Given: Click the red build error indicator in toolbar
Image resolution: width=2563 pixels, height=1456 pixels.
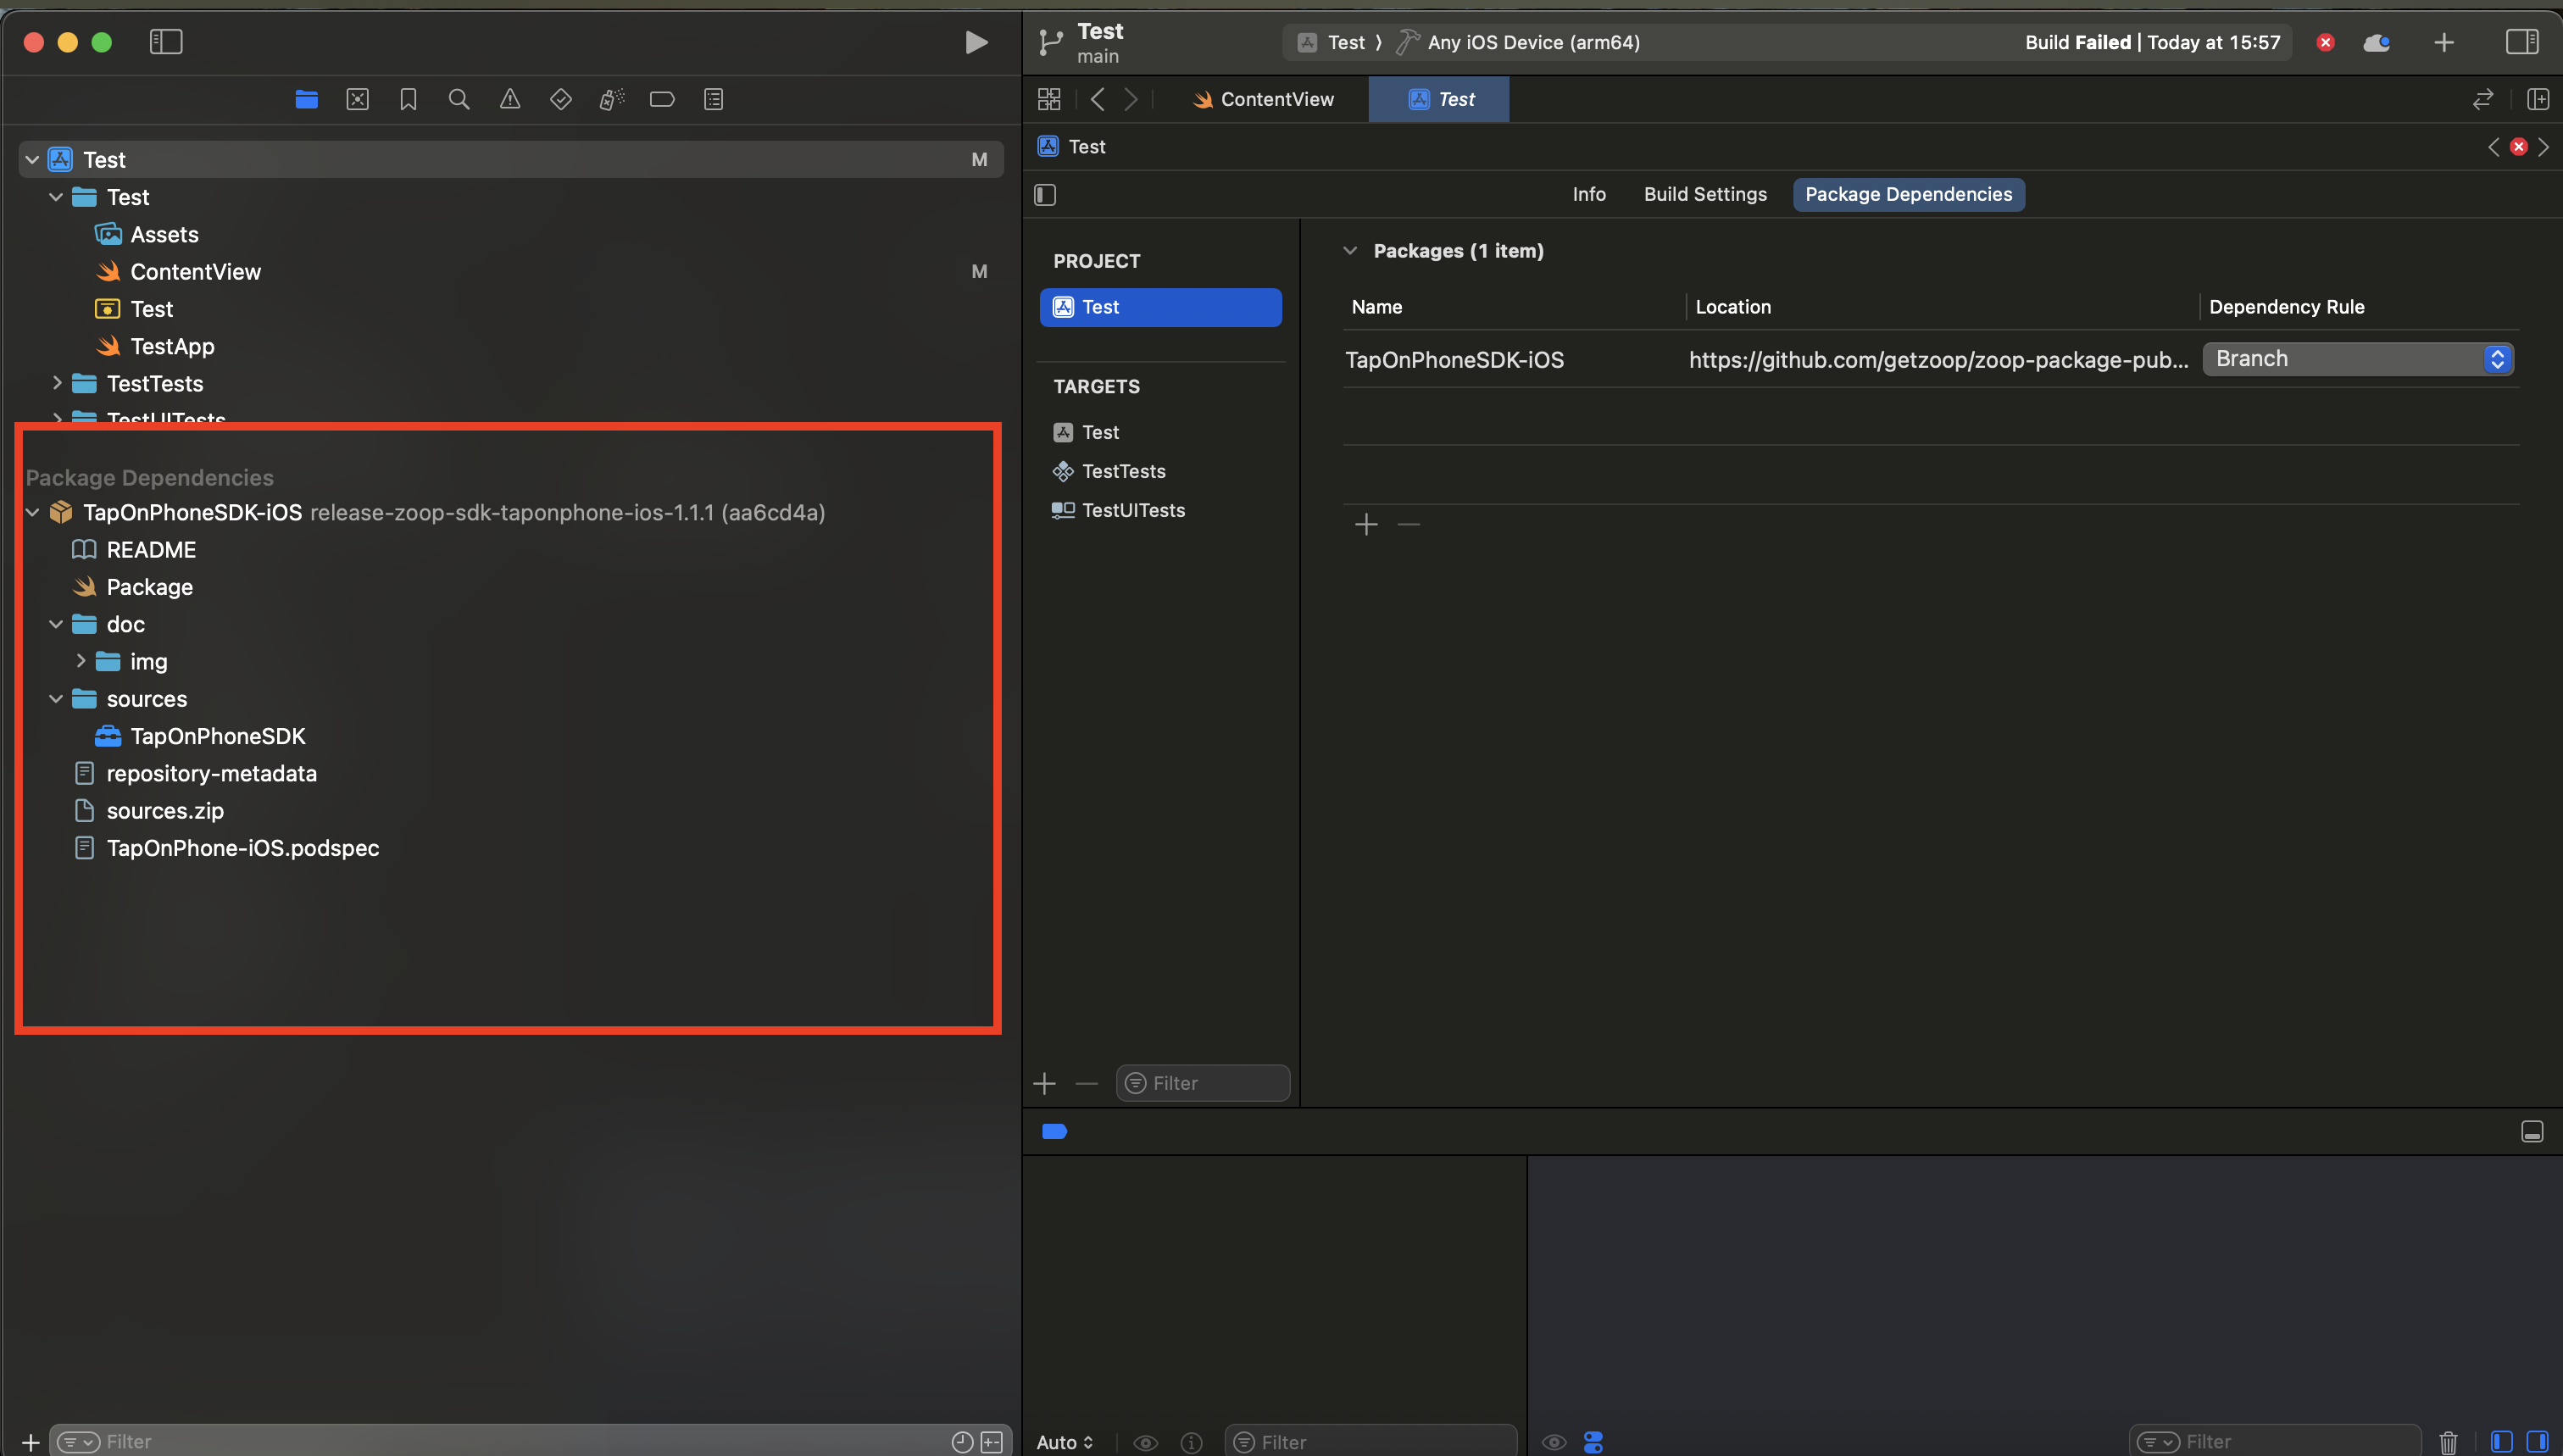Looking at the screenshot, I should 2325,42.
